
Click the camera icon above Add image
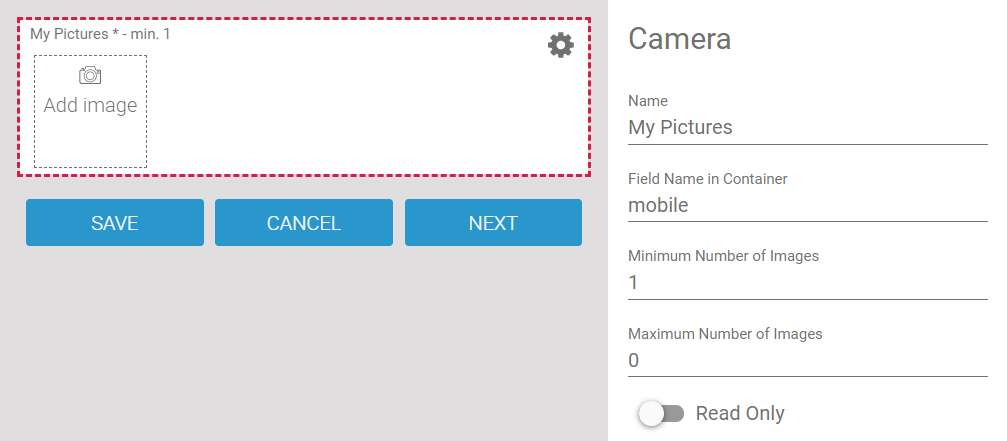tap(90, 75)
